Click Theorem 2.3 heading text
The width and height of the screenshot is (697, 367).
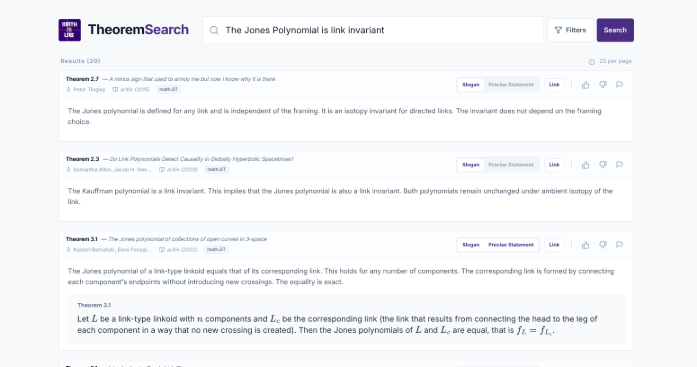point(82,159)
